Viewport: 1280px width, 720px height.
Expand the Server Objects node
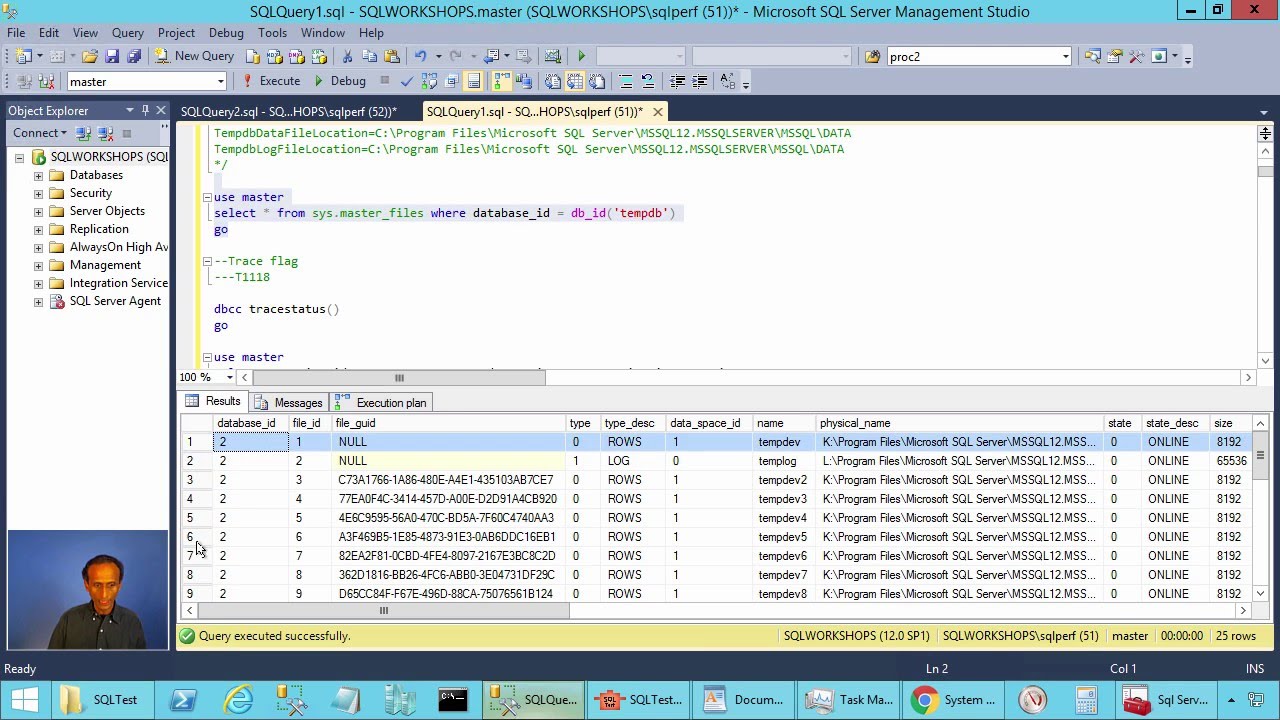[x=38, y=211]
